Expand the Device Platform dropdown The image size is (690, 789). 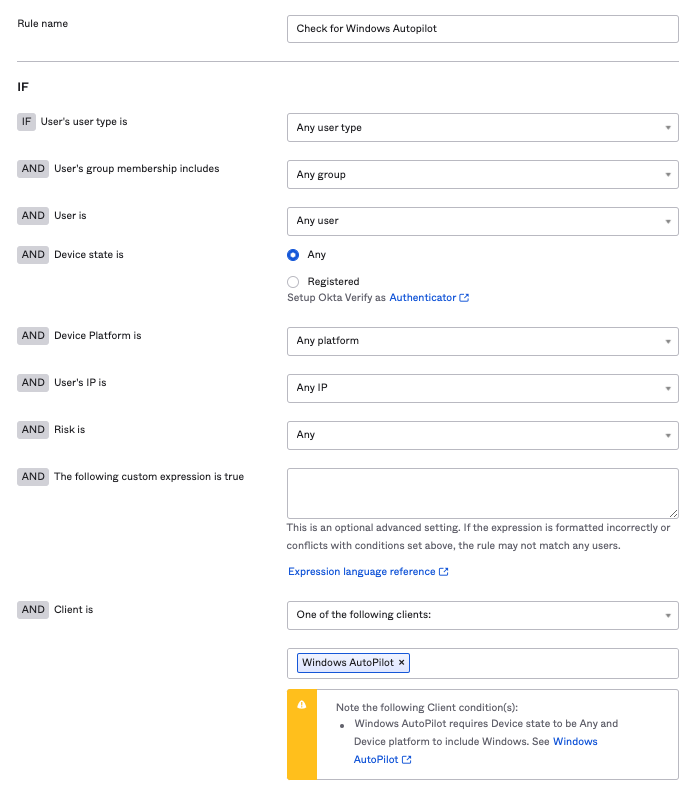482,341
